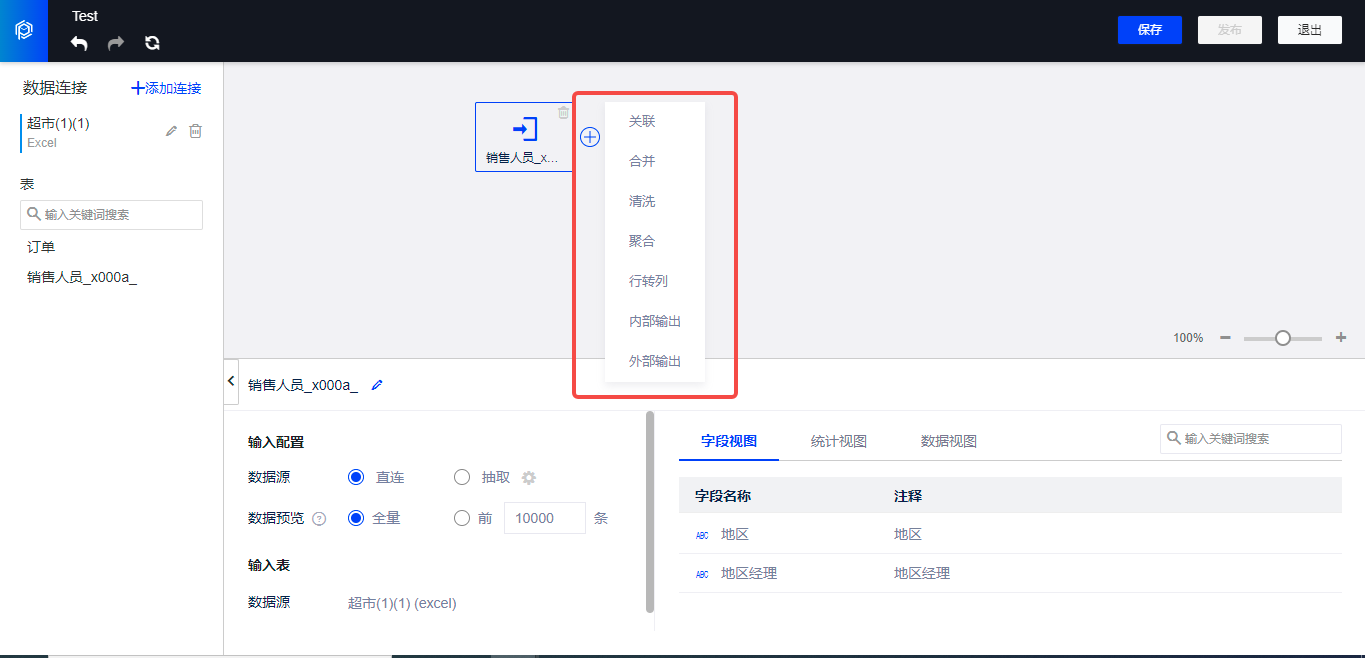This screenshot has height=658, width=1365.
Task: Click the 字段名称 column header
Action: [723, 495]
